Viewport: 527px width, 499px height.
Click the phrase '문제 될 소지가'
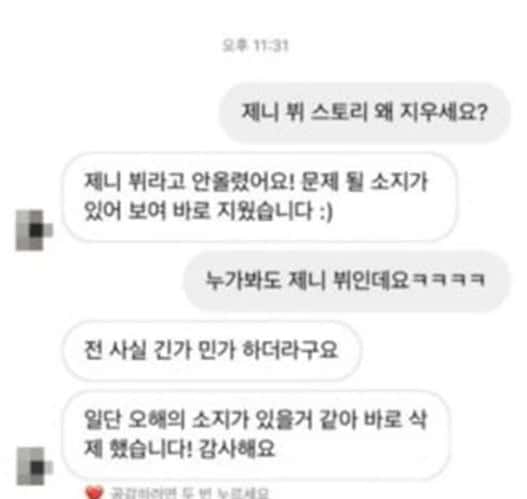point(364,182)
